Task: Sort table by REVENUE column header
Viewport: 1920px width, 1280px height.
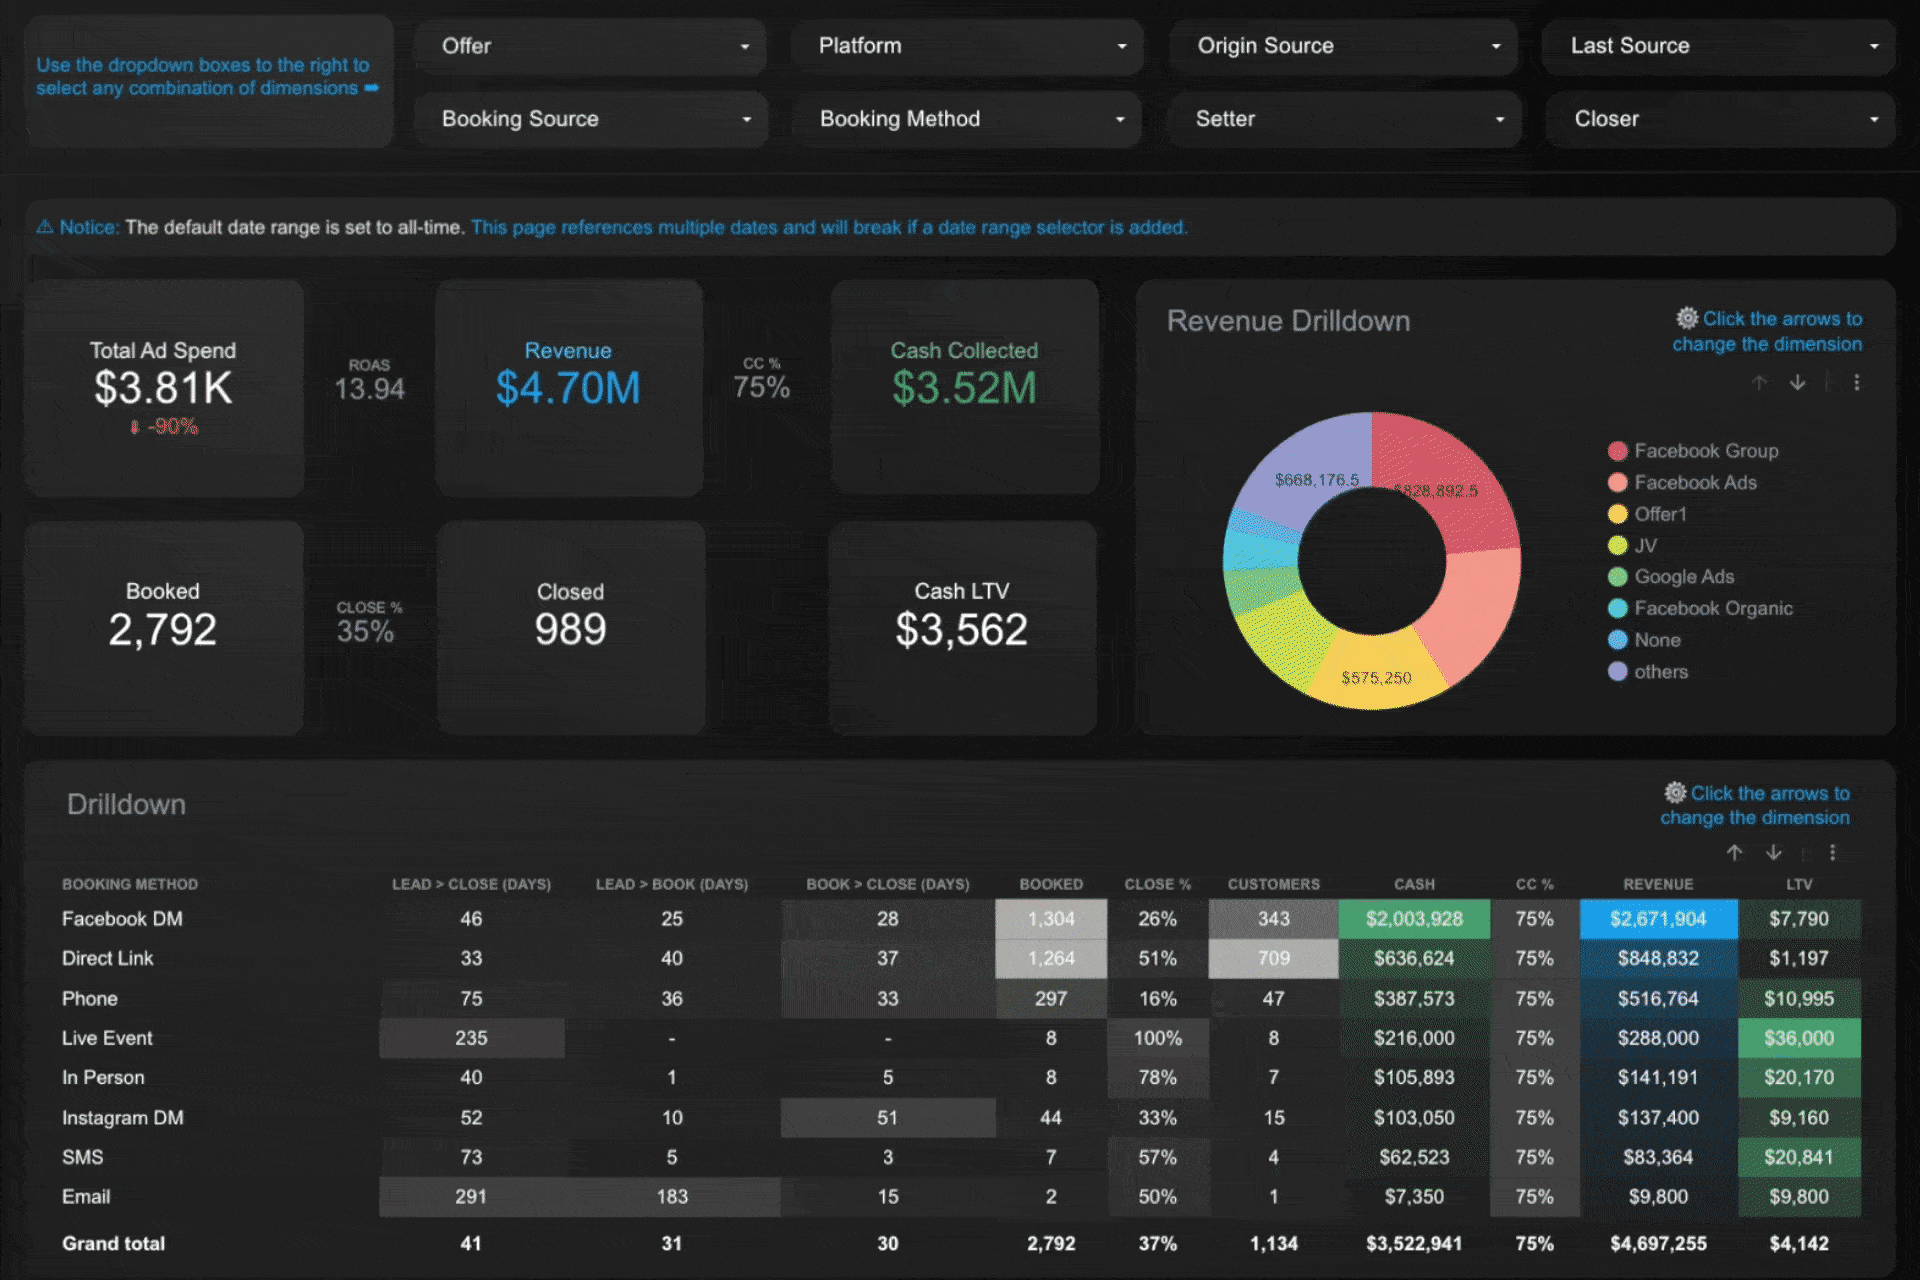Action: (1657, 884)
